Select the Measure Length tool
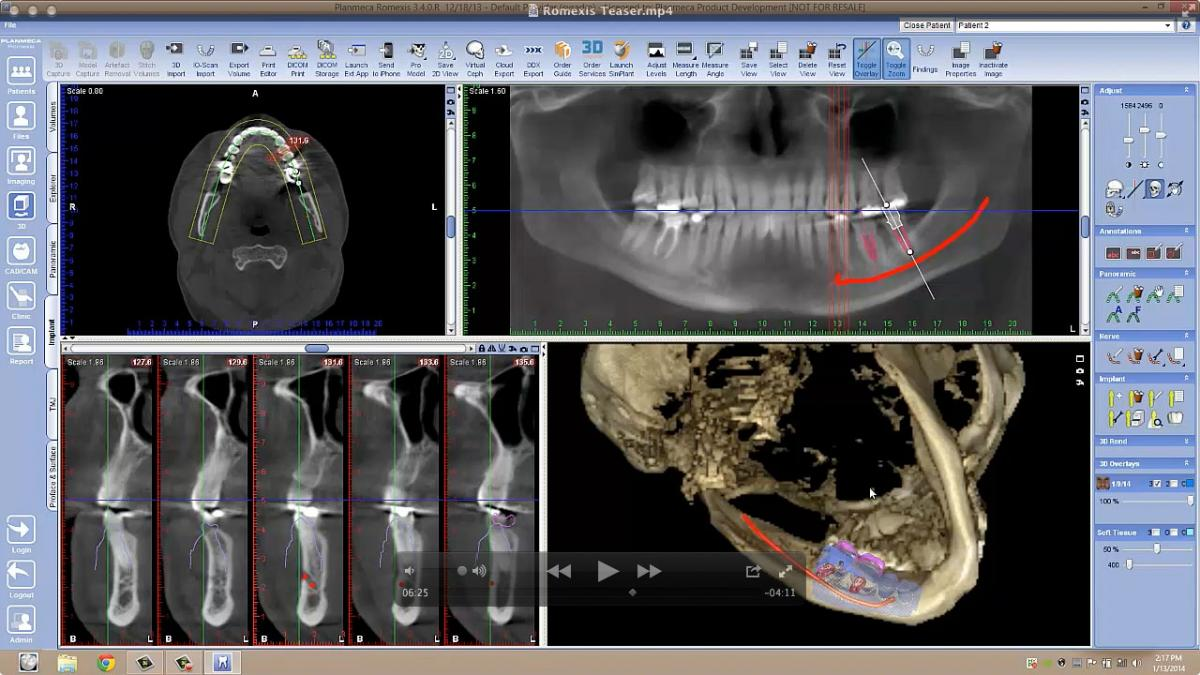The width and height of the screenshot is (1200, 675). (686, 59)
